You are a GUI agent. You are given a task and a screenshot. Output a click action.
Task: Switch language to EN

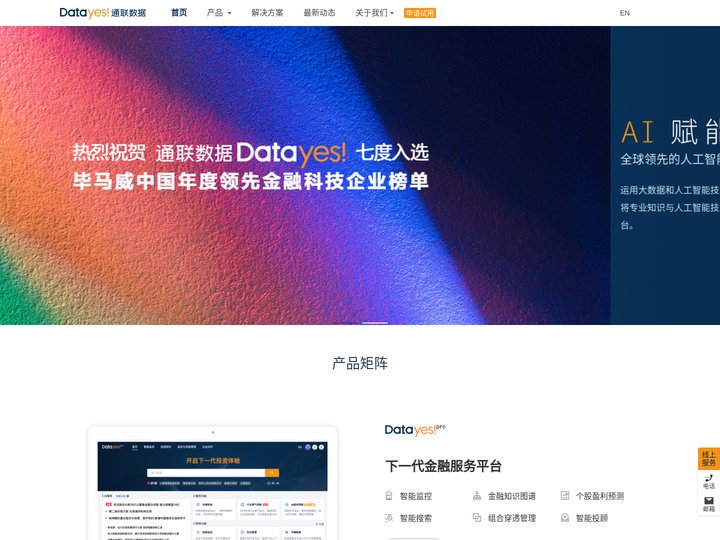click(x=624, y=13)
